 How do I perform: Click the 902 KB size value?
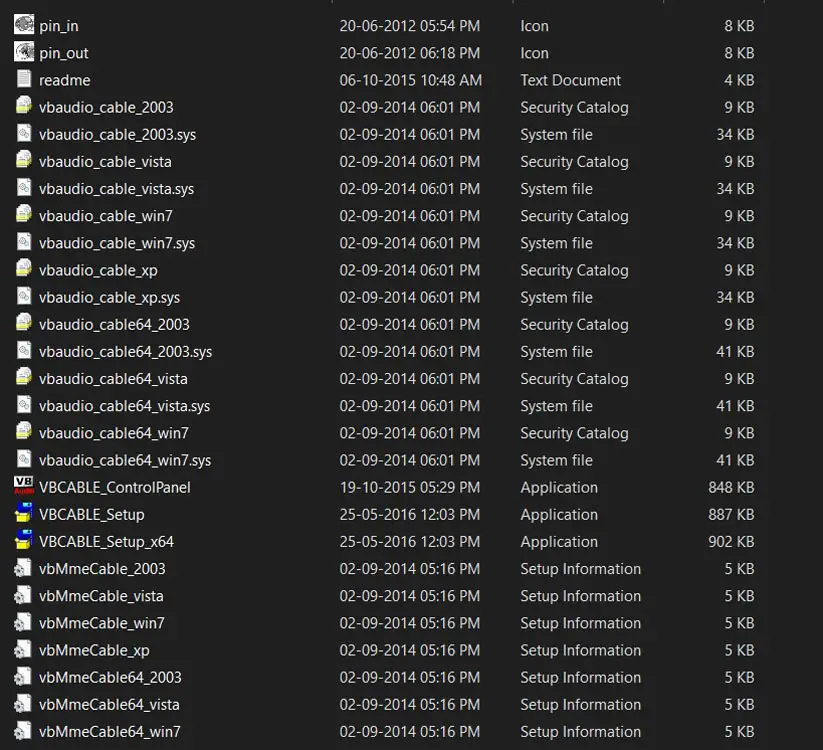731,542
